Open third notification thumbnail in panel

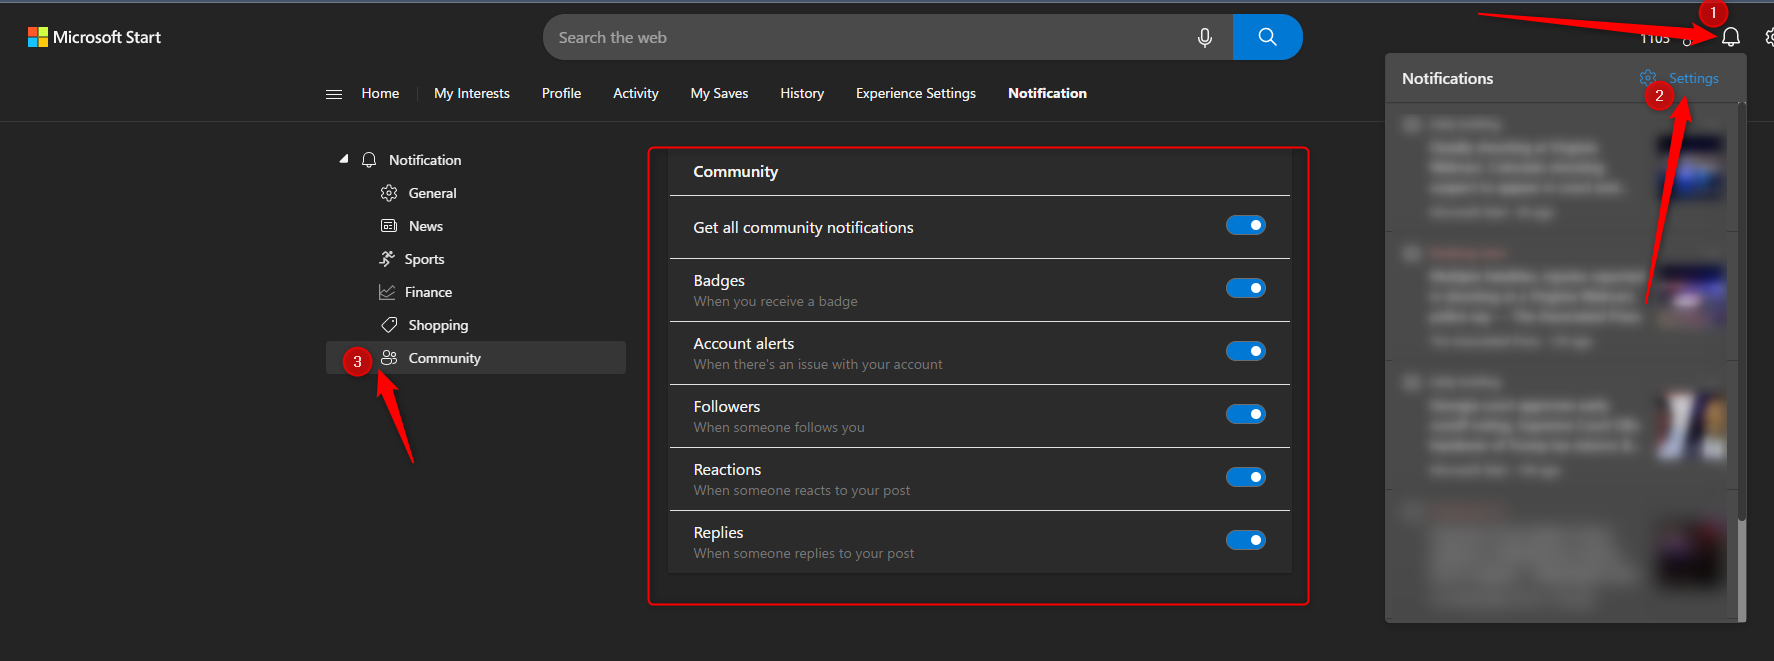pos(1692,425)
